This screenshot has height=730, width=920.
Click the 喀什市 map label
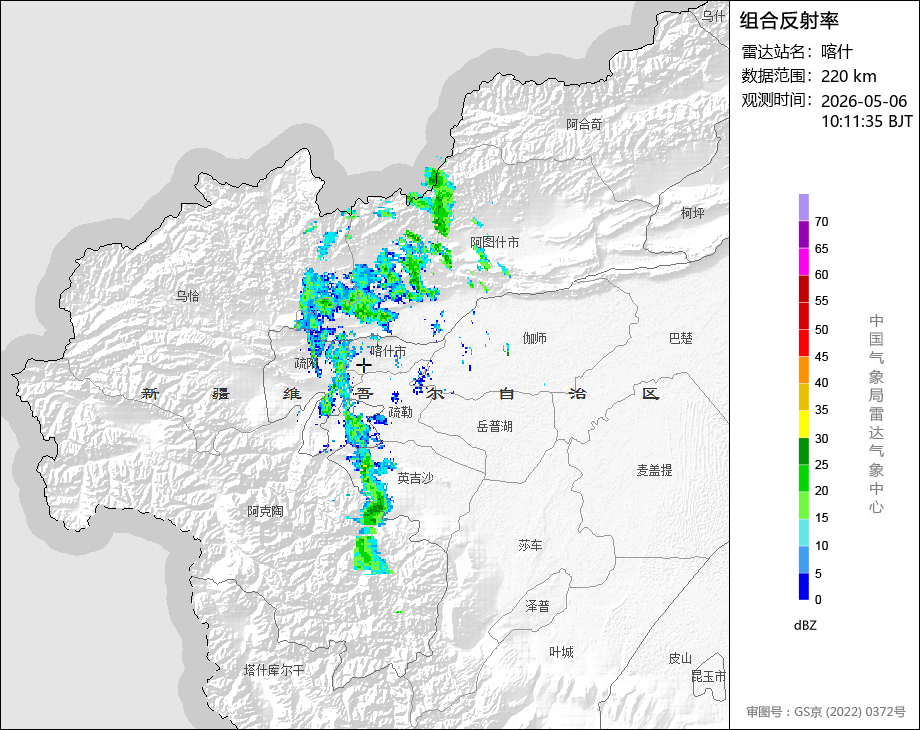[388, 351]
